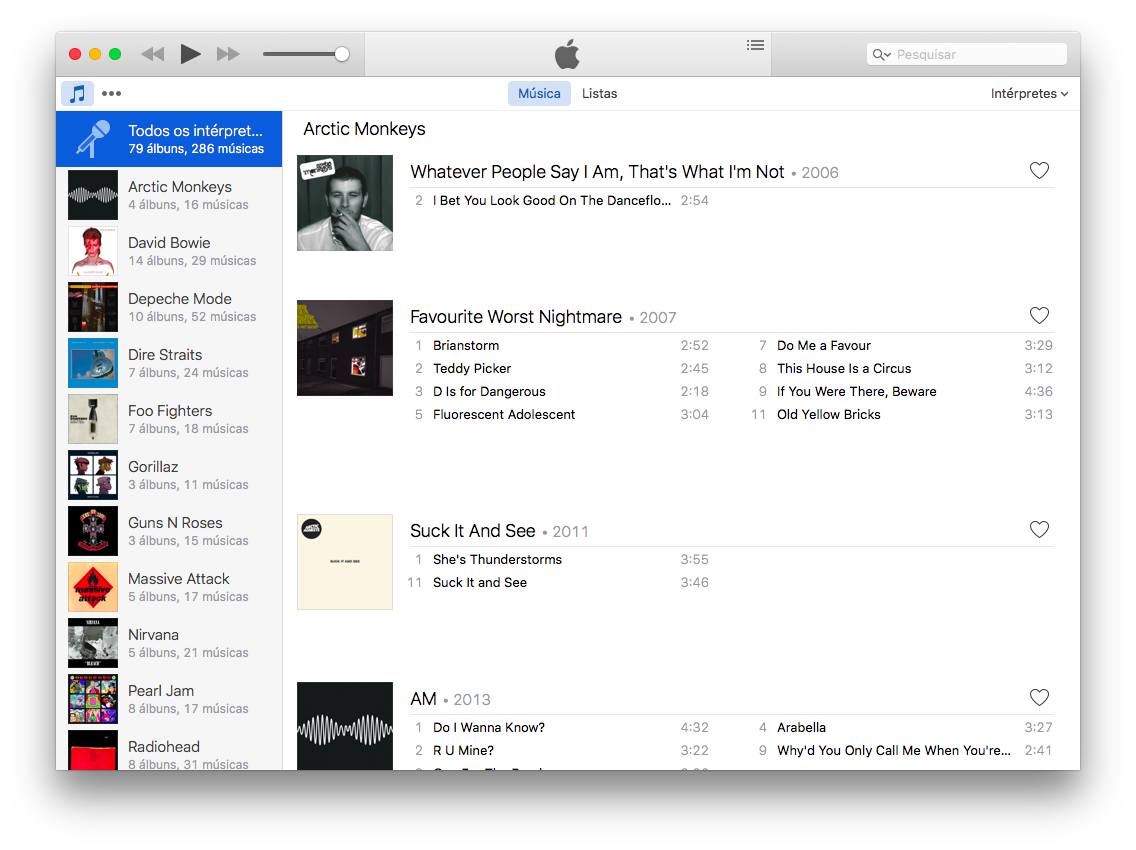The width and height of the screenshot is (1136, 850).
Task: Click the Guns N Roses cross thumbnail
Action: coord(93,531)
